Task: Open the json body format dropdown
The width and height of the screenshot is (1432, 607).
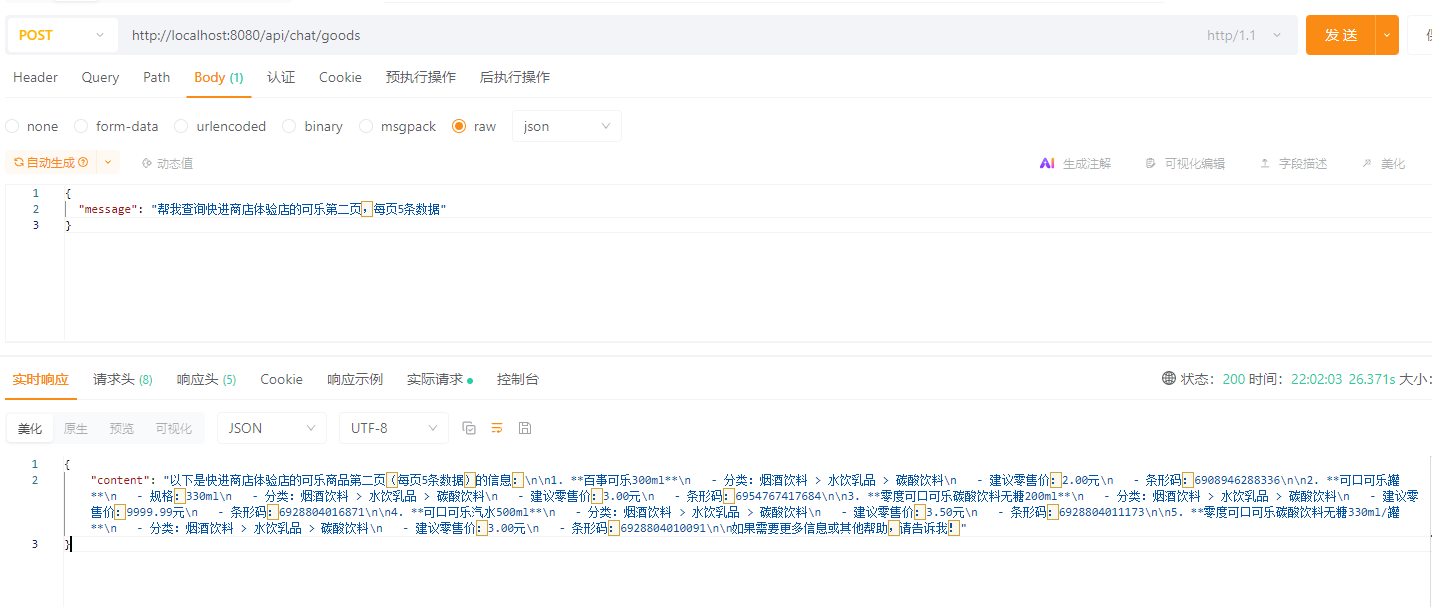Action: tap(566, 125)
